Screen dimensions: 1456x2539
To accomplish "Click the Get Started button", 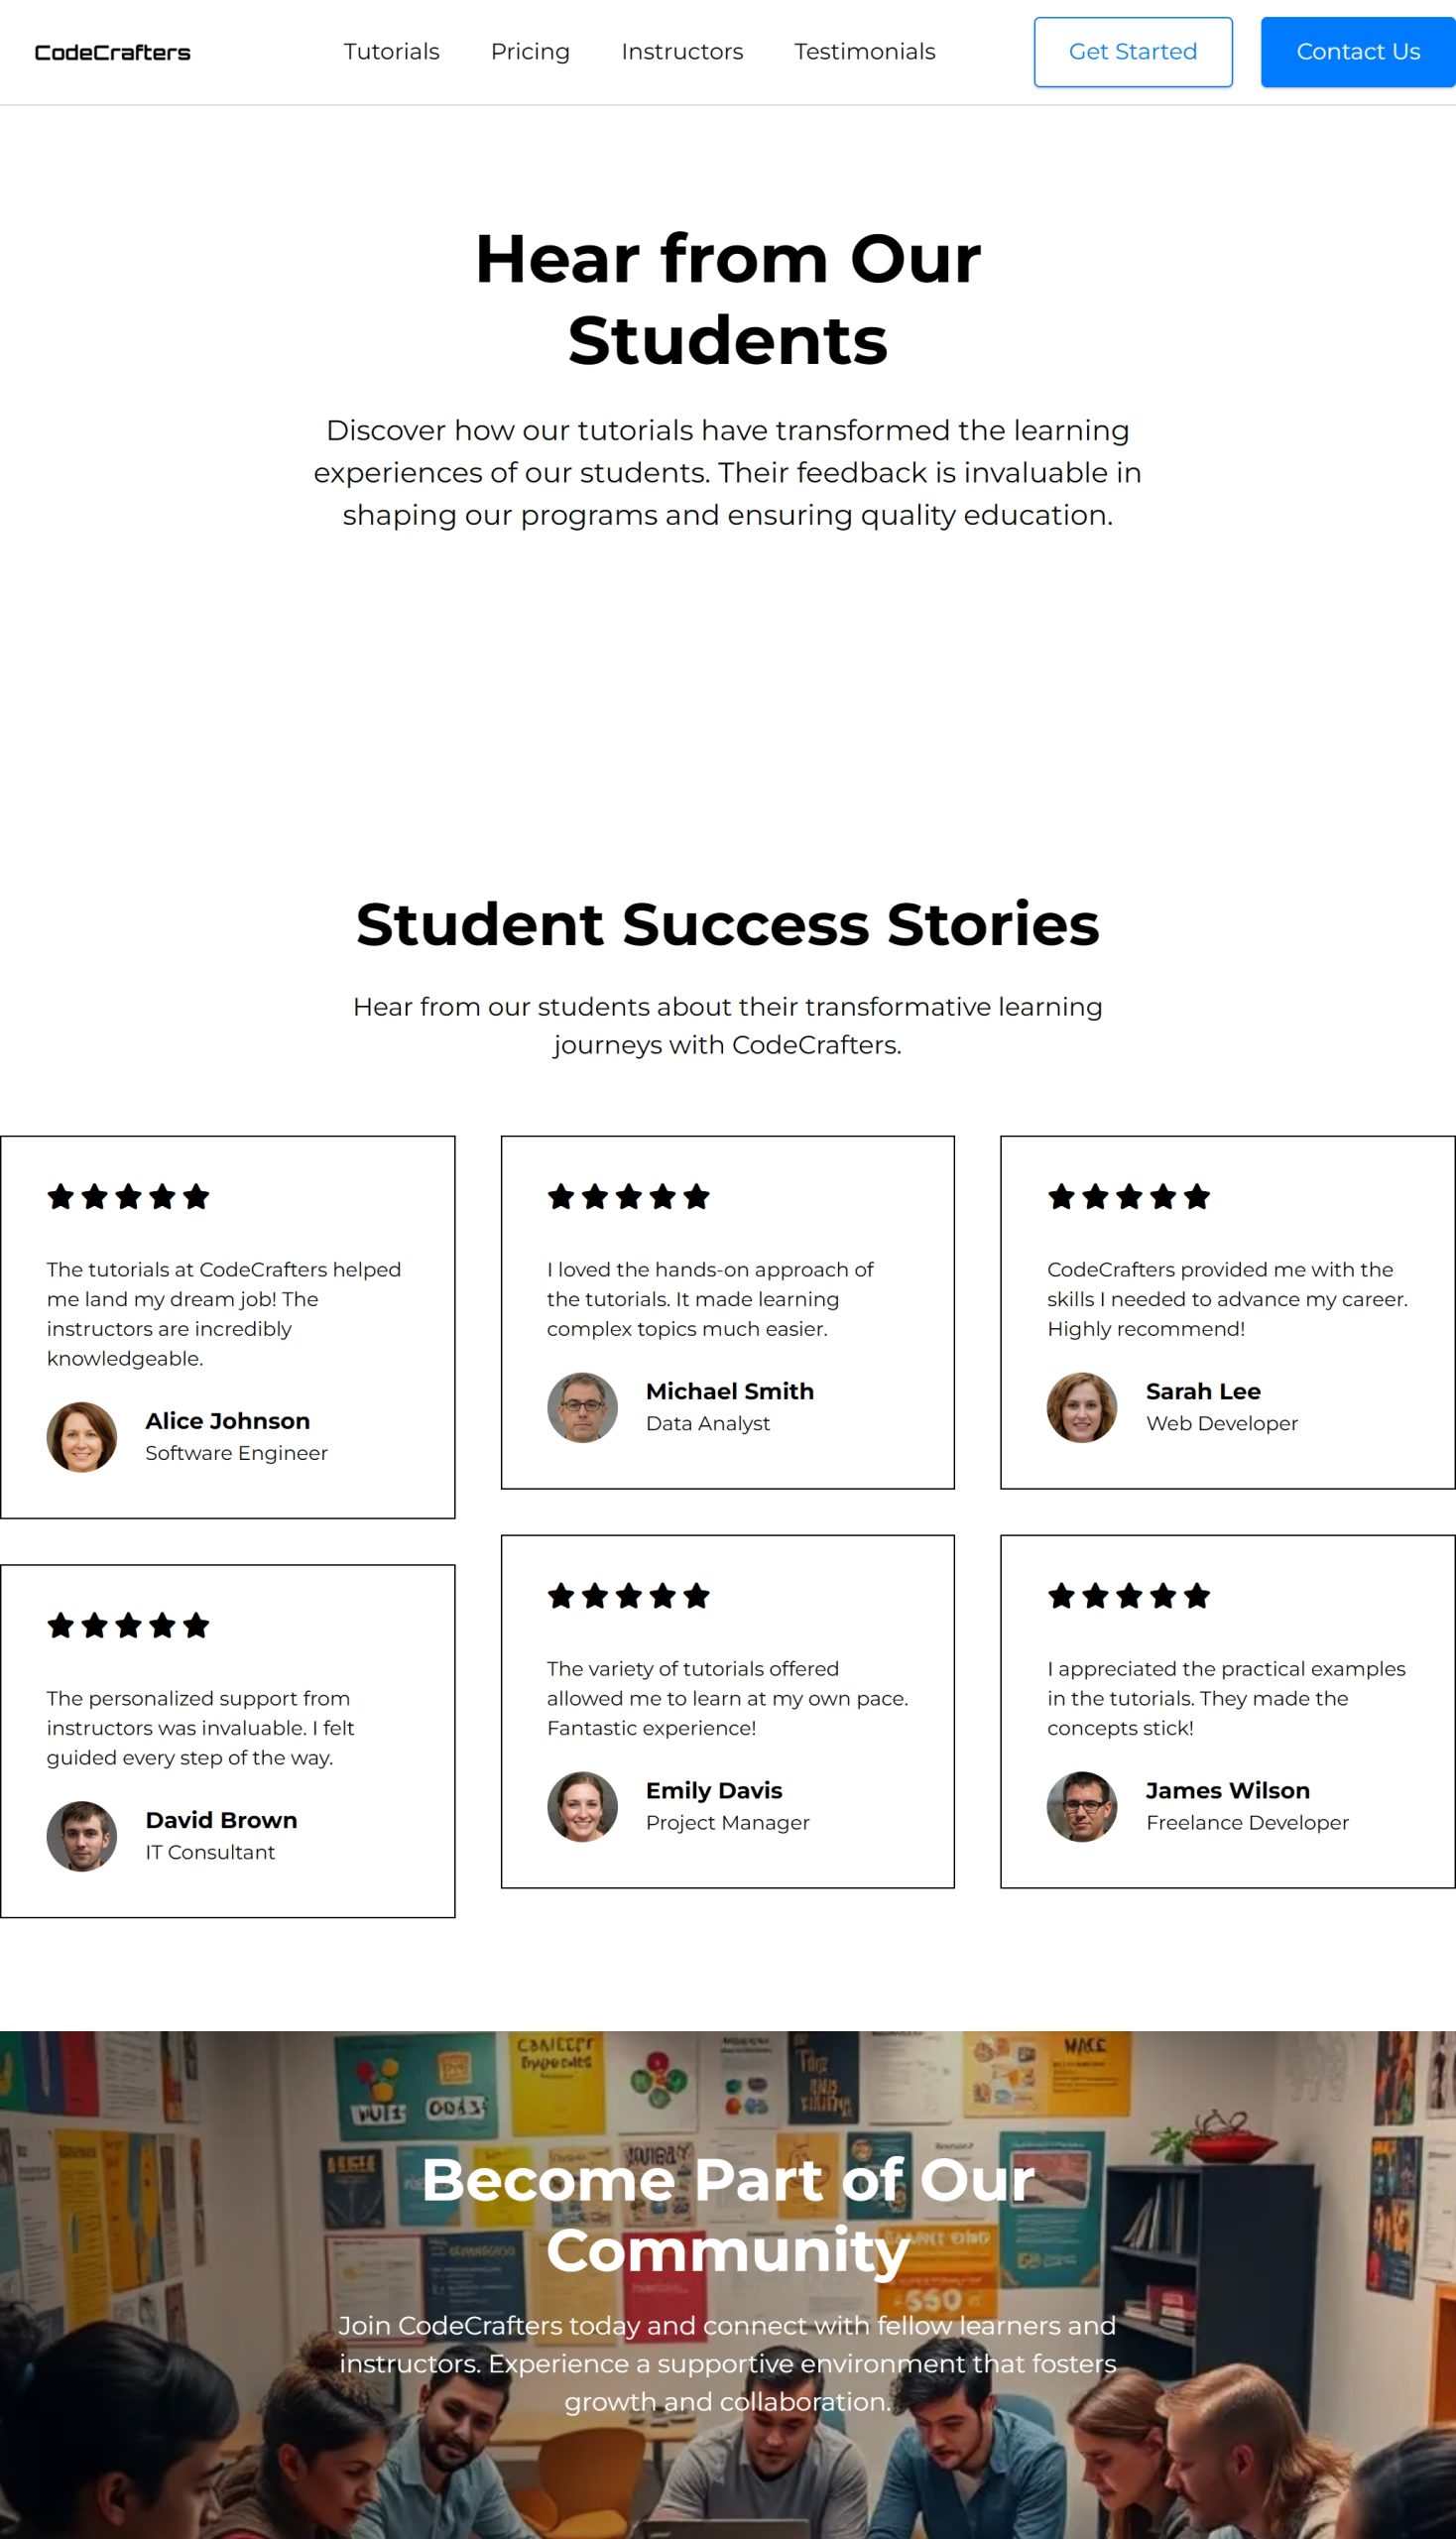I will (1132, 52).
